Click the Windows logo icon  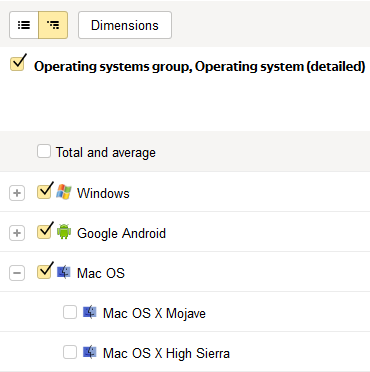(64, 192)
